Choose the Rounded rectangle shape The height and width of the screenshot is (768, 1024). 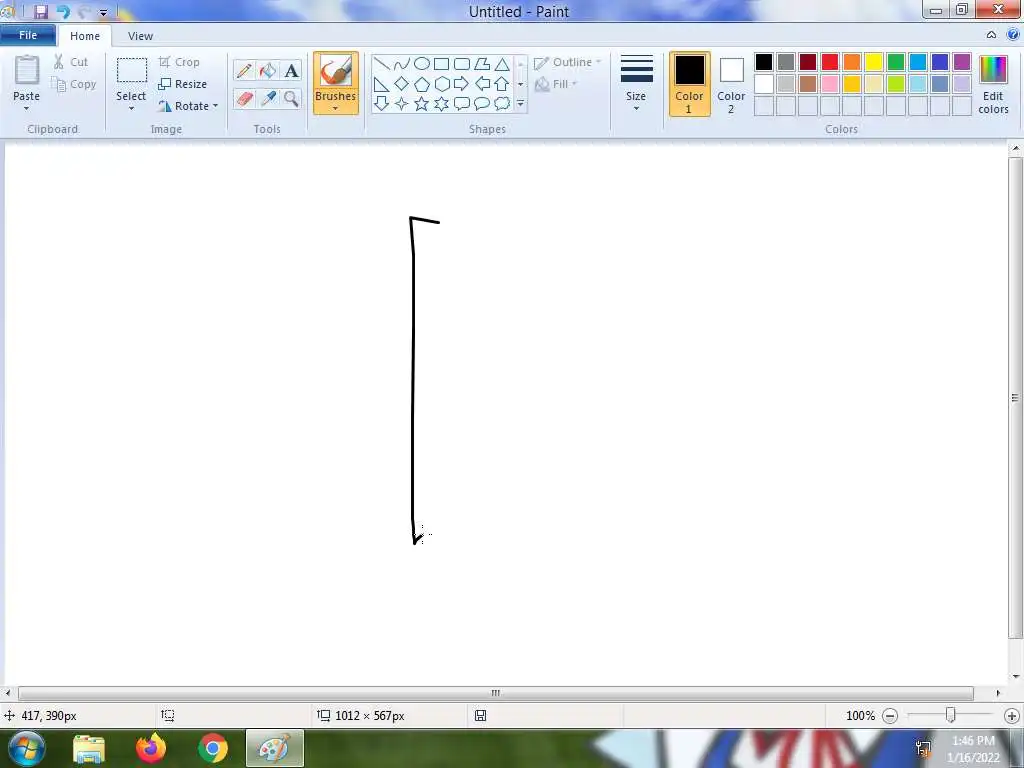(462, 64)
